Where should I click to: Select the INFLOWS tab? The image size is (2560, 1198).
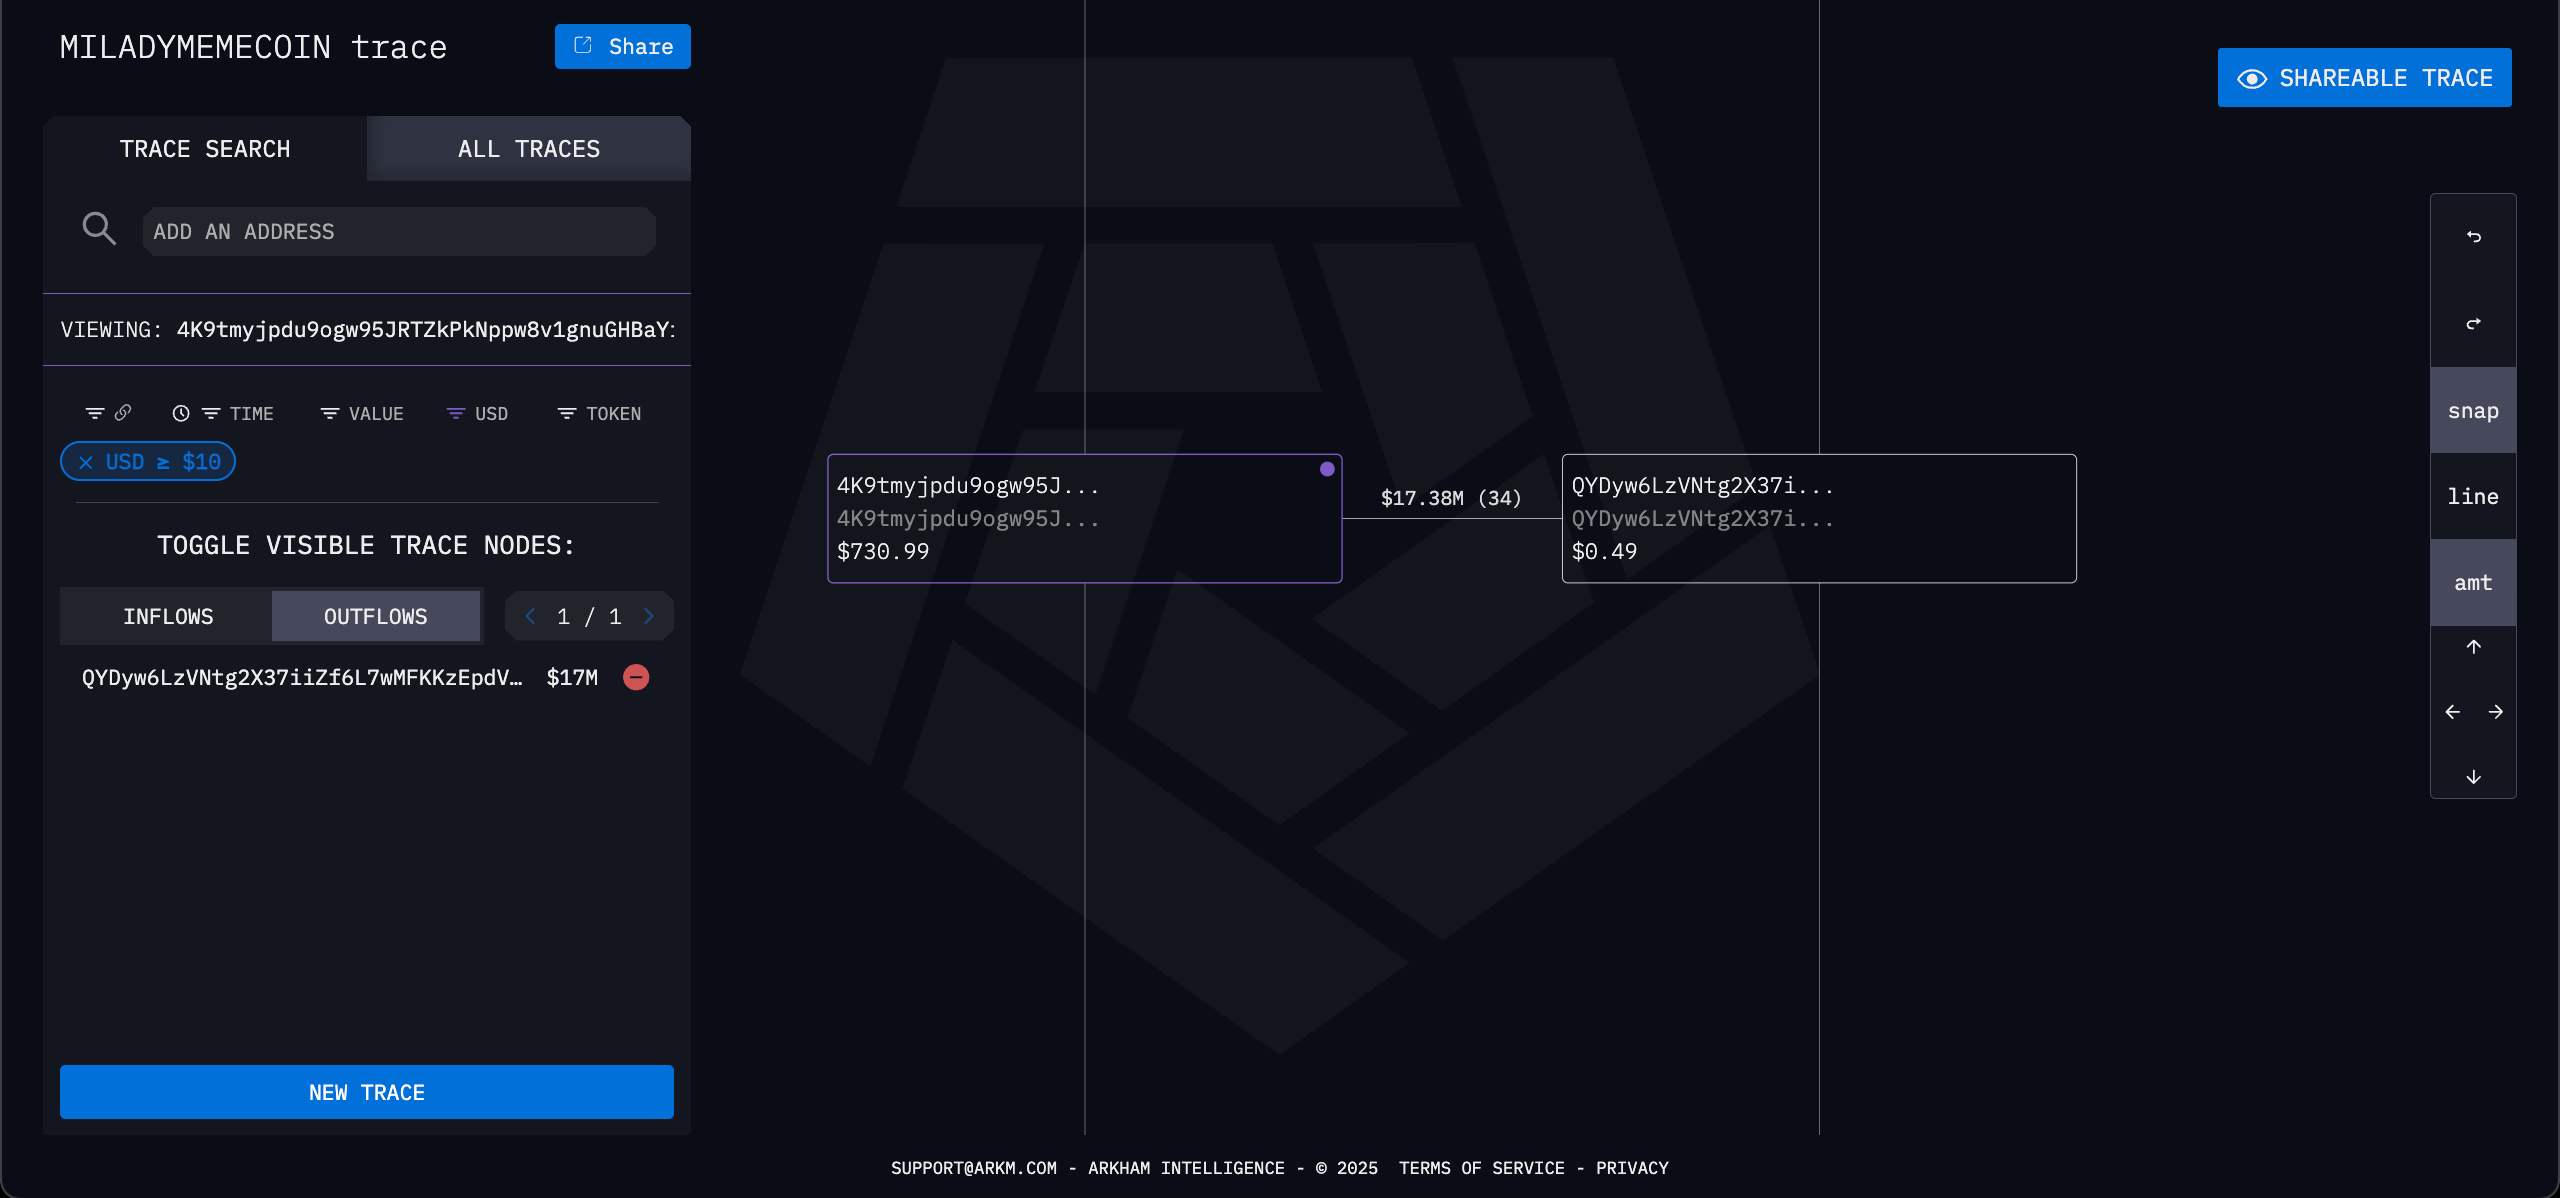tap(168, 616)
